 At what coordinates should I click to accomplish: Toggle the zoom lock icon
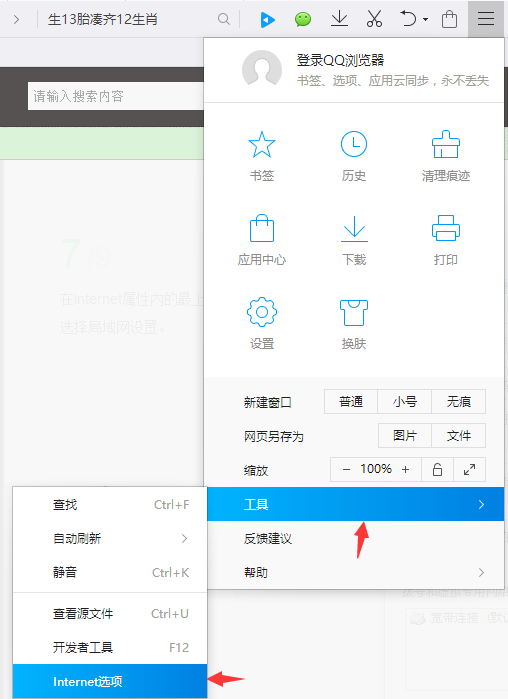(437, 469)
